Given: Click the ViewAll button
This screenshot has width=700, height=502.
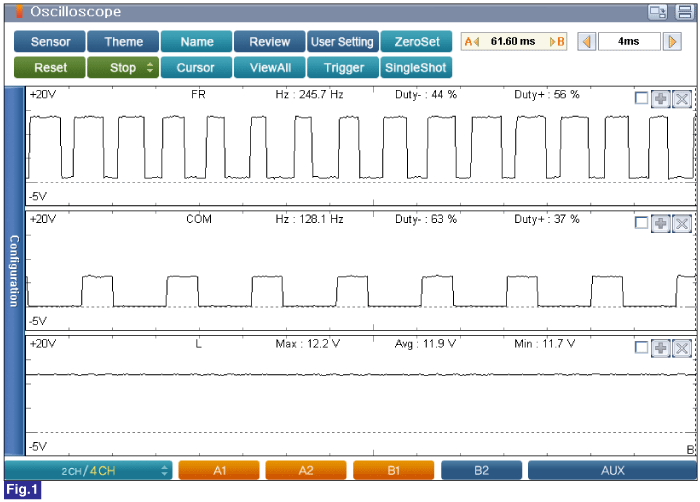Looking at the screenshot, I should click(x=270, y=67).
